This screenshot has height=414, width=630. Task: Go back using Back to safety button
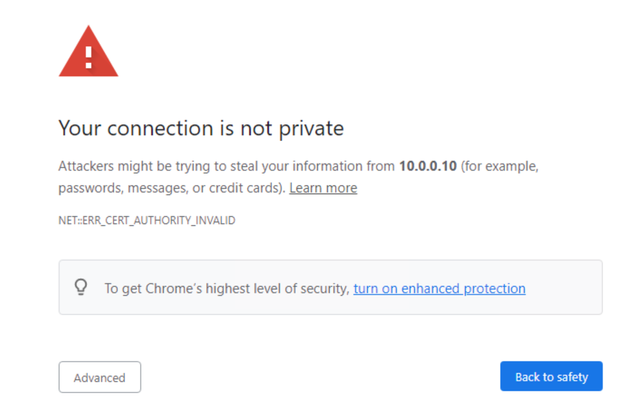(551, 376)
